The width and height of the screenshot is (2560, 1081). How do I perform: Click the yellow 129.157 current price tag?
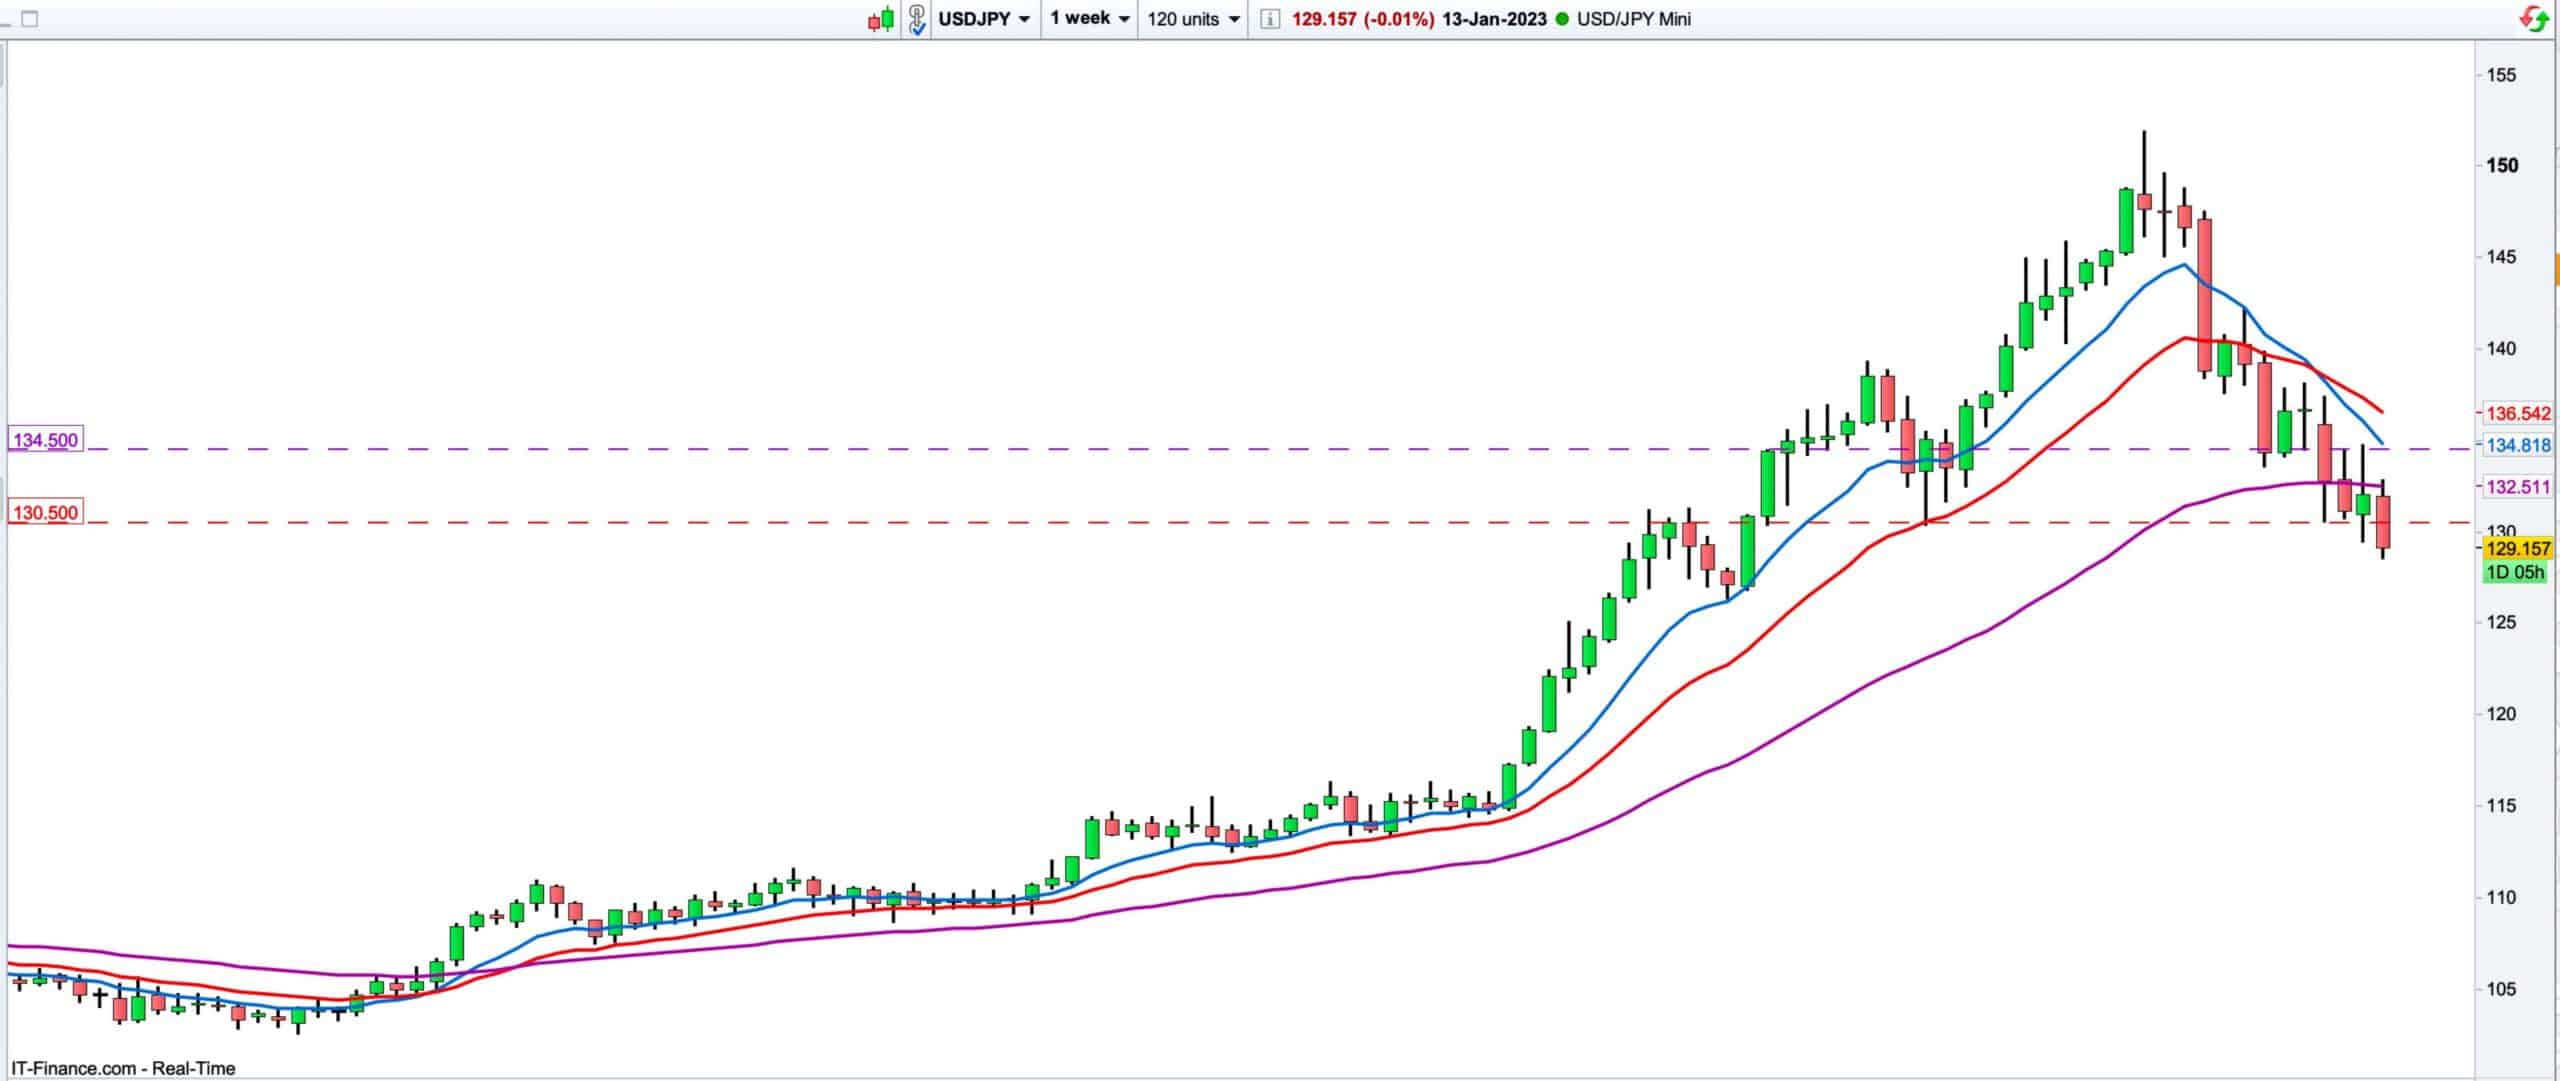pyautogui.click(x=2518, y=549)
